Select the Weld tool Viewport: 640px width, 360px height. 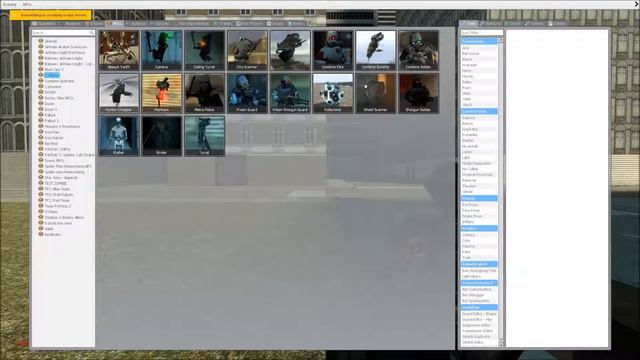coord(479,99)
